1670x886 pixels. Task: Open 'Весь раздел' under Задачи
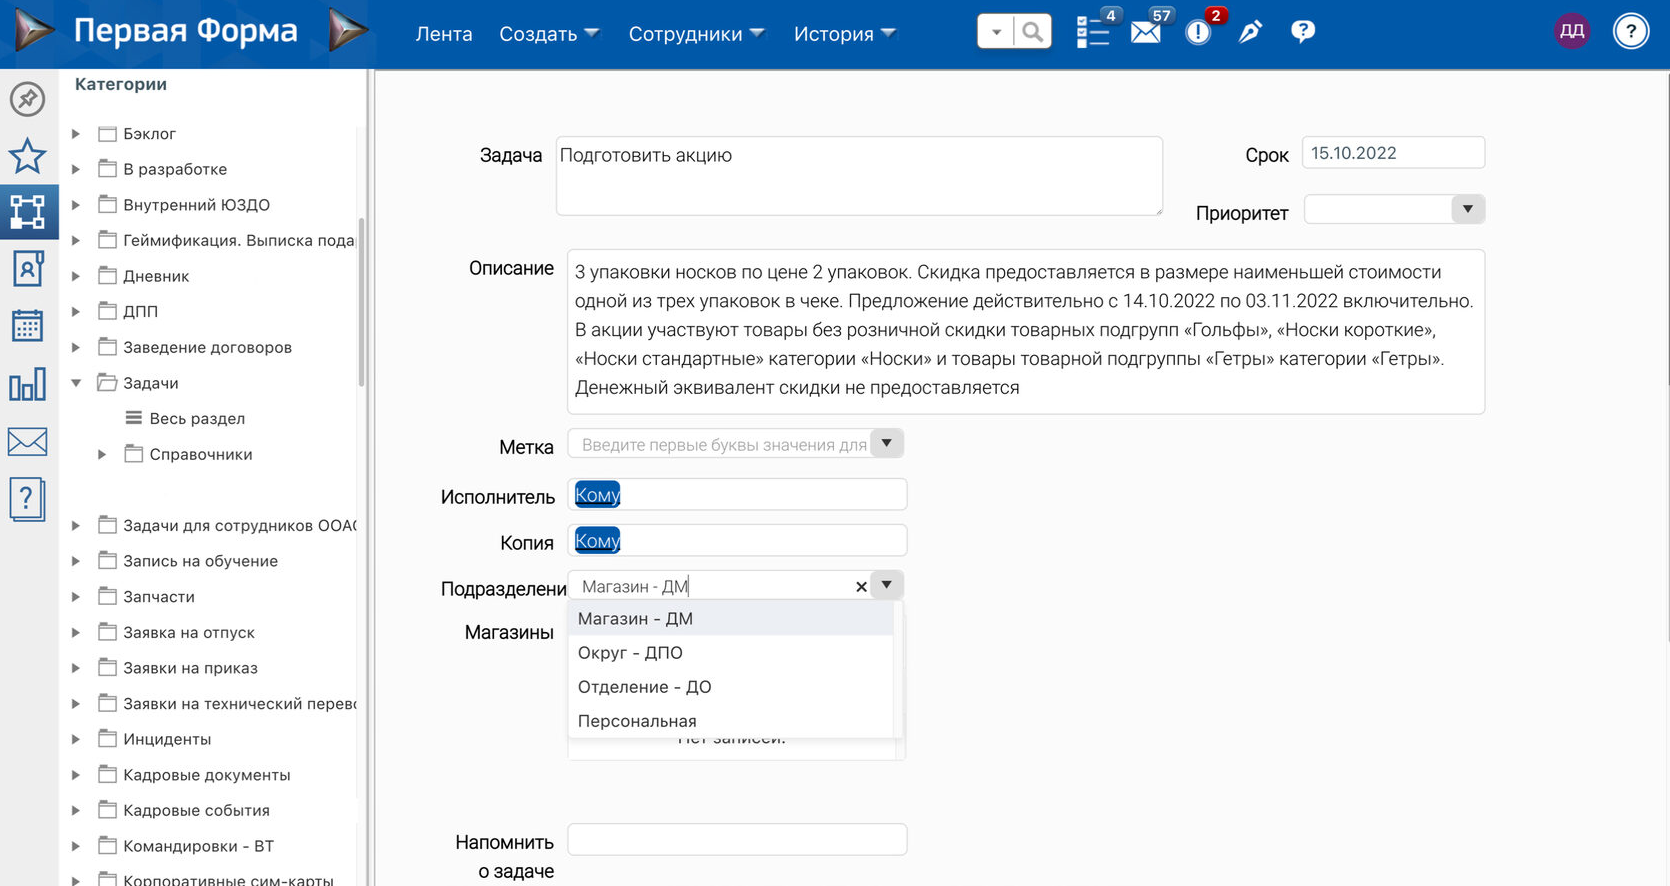pyautogui.click(x=197, y=418)
